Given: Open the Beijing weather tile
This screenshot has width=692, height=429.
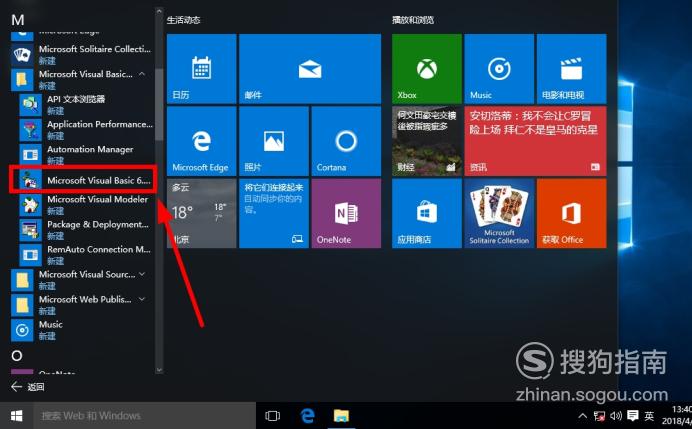Looking at the screenshot, I should [202, 214].
